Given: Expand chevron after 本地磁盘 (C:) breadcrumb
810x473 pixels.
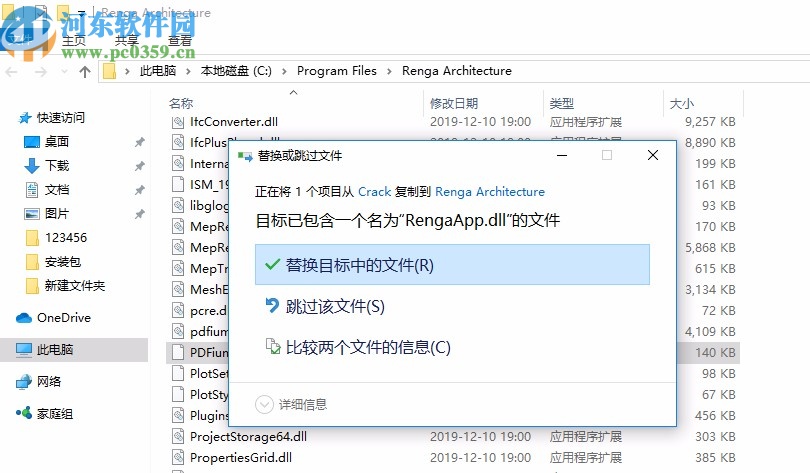Looking at the screenshot, I should (284, 71).
